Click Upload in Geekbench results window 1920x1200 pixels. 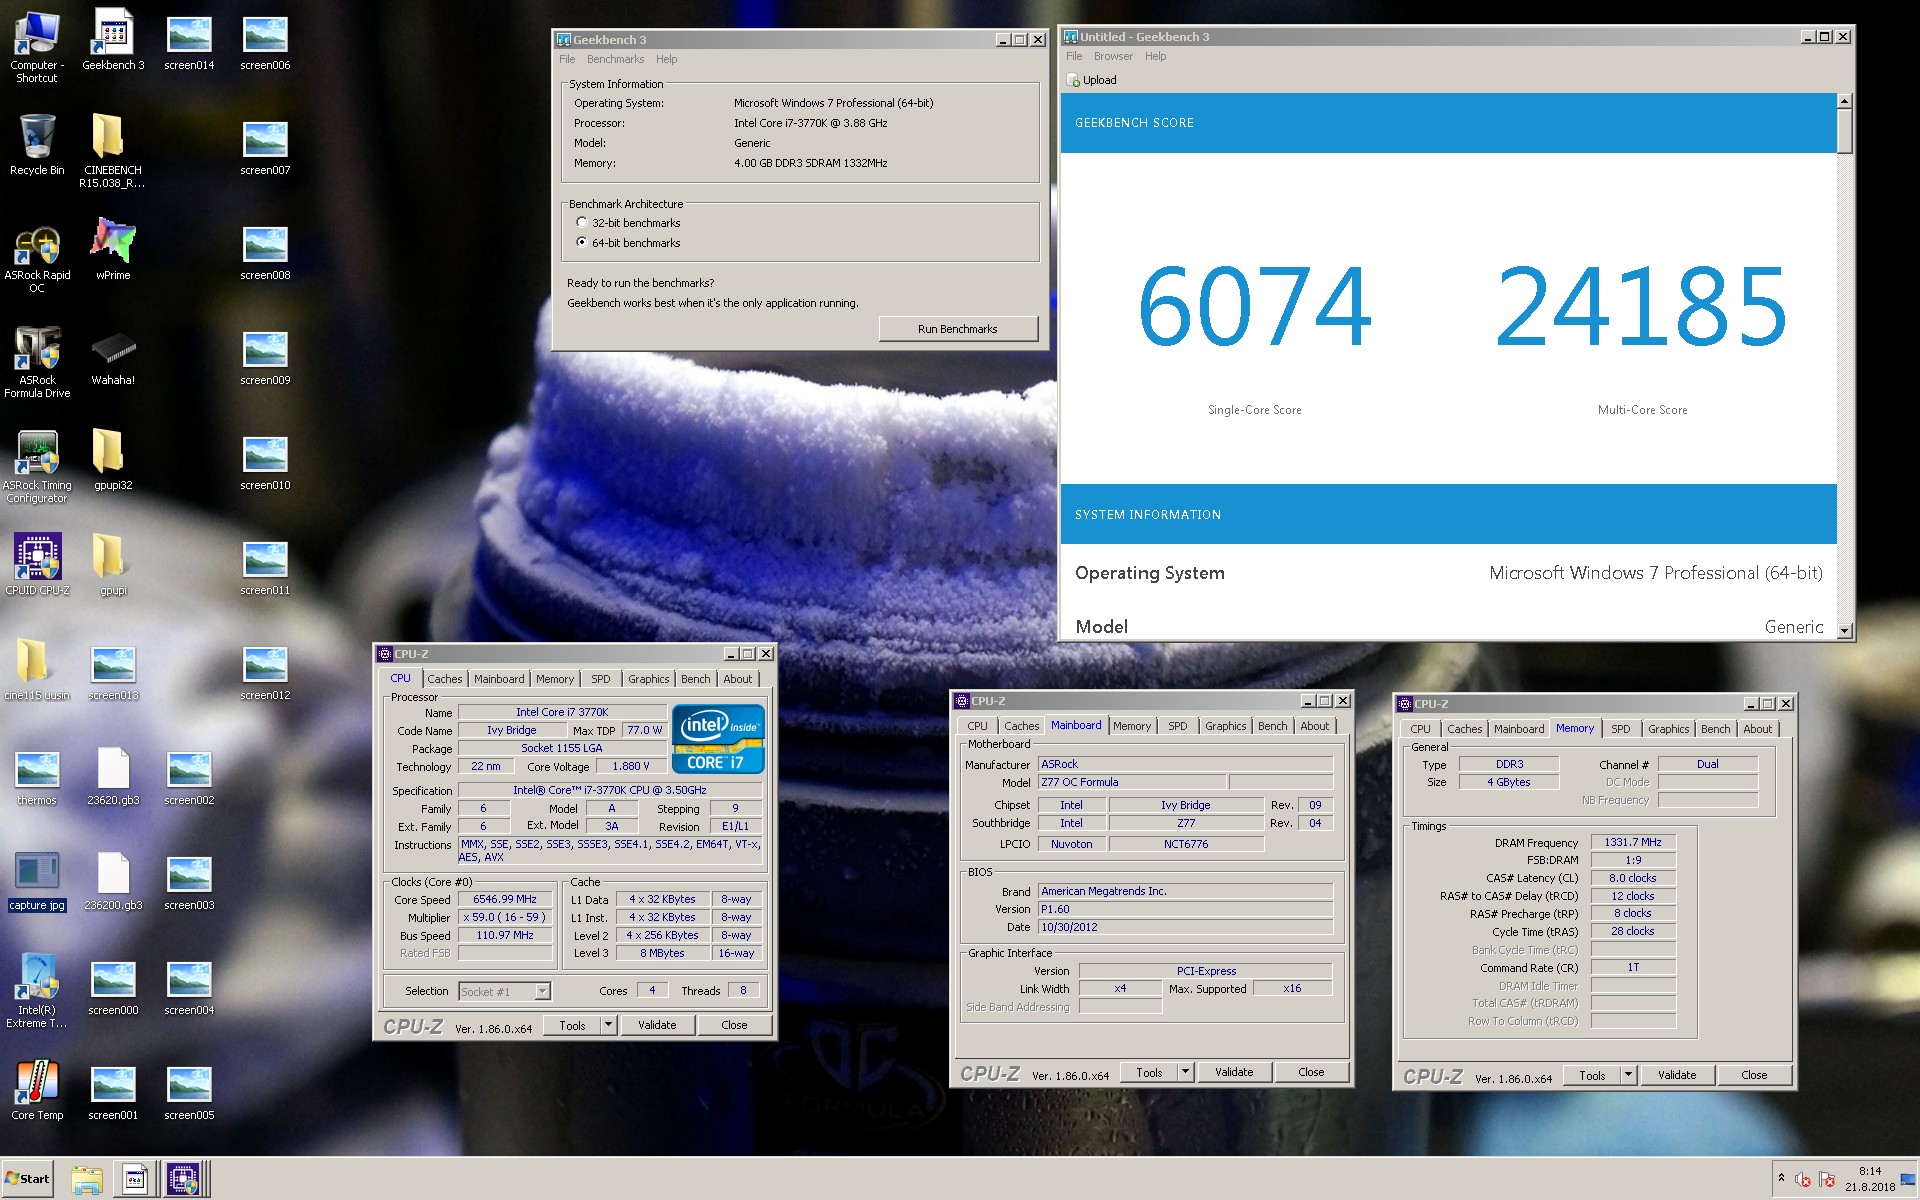pos(1092,80)
